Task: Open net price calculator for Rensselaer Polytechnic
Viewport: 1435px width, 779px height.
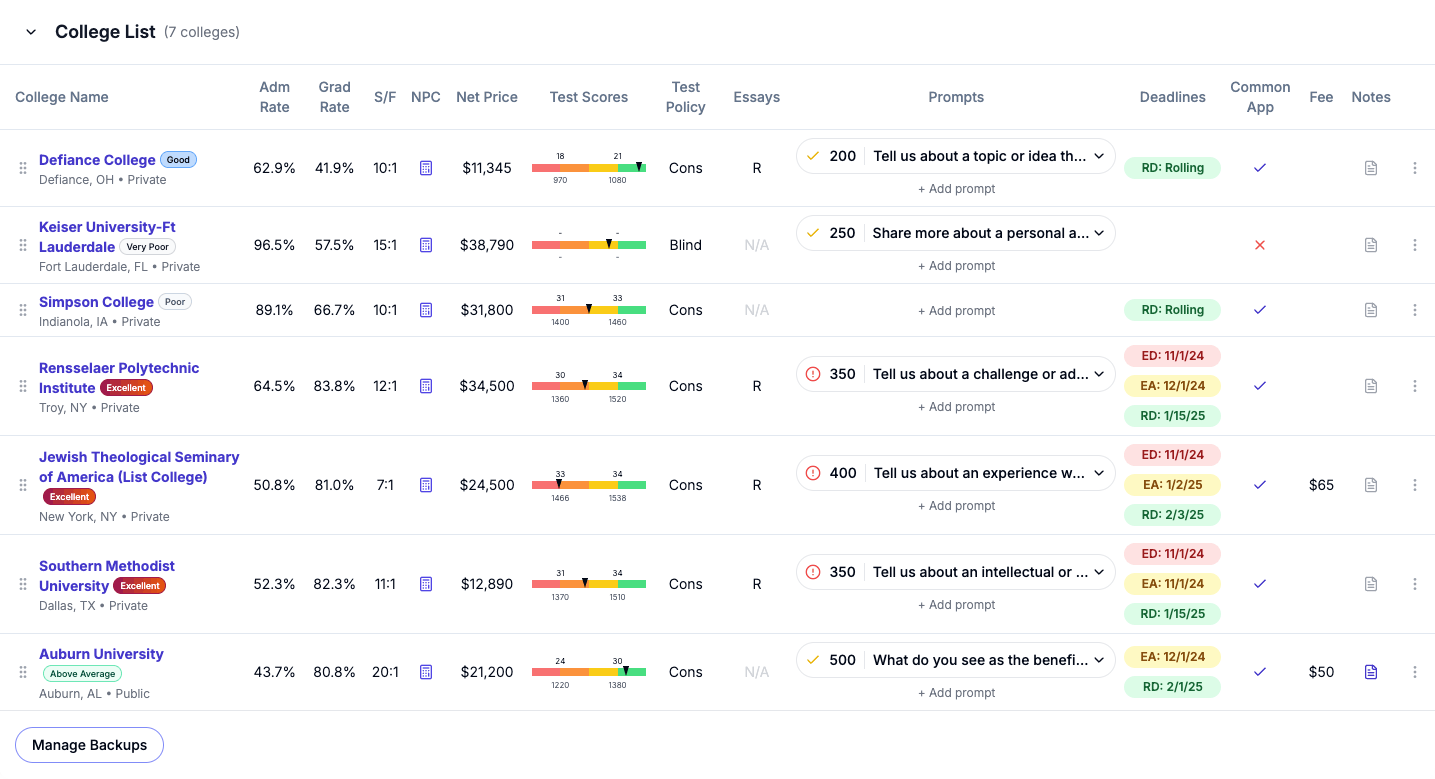Action: click(x=426, y=386)
